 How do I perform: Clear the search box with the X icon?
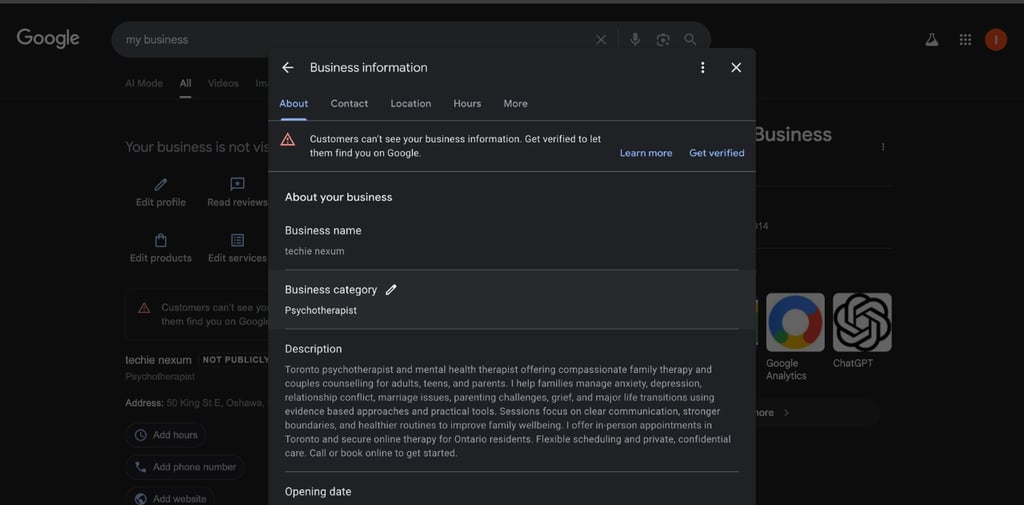(x=601, y=40)
